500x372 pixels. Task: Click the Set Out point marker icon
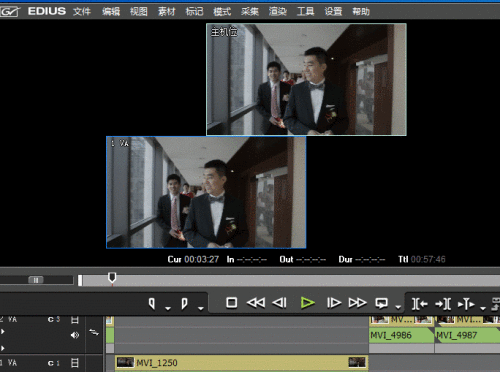click(184, 303)
